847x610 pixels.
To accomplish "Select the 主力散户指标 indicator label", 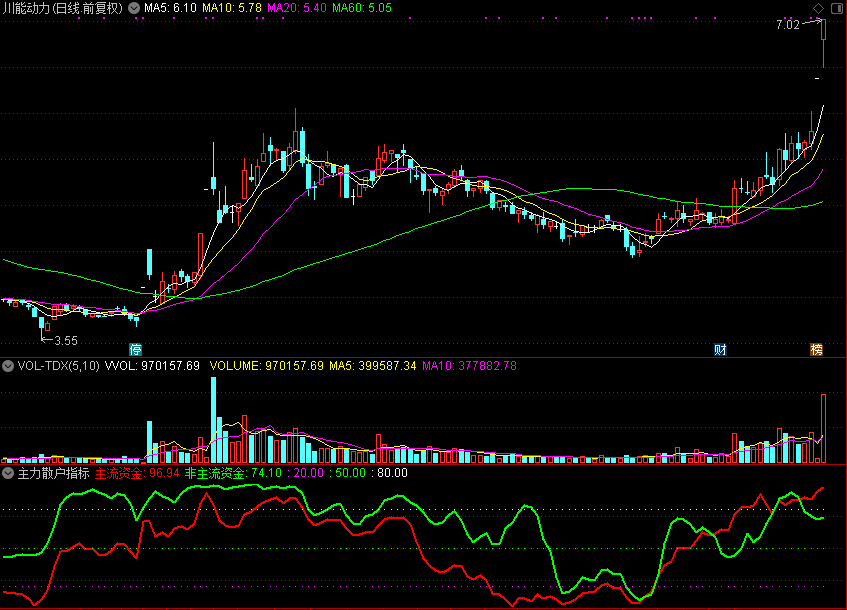I will coord(53,473).
